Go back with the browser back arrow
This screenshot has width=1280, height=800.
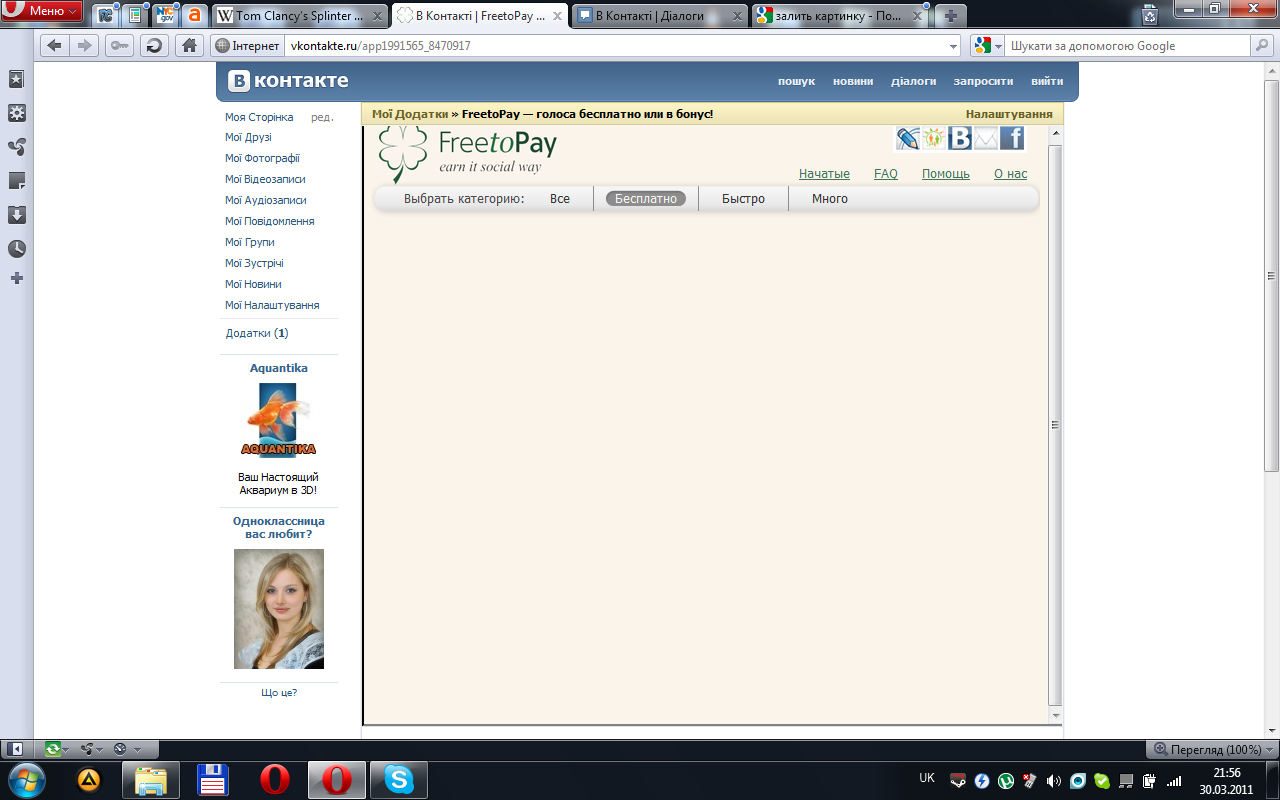point(55,45)
